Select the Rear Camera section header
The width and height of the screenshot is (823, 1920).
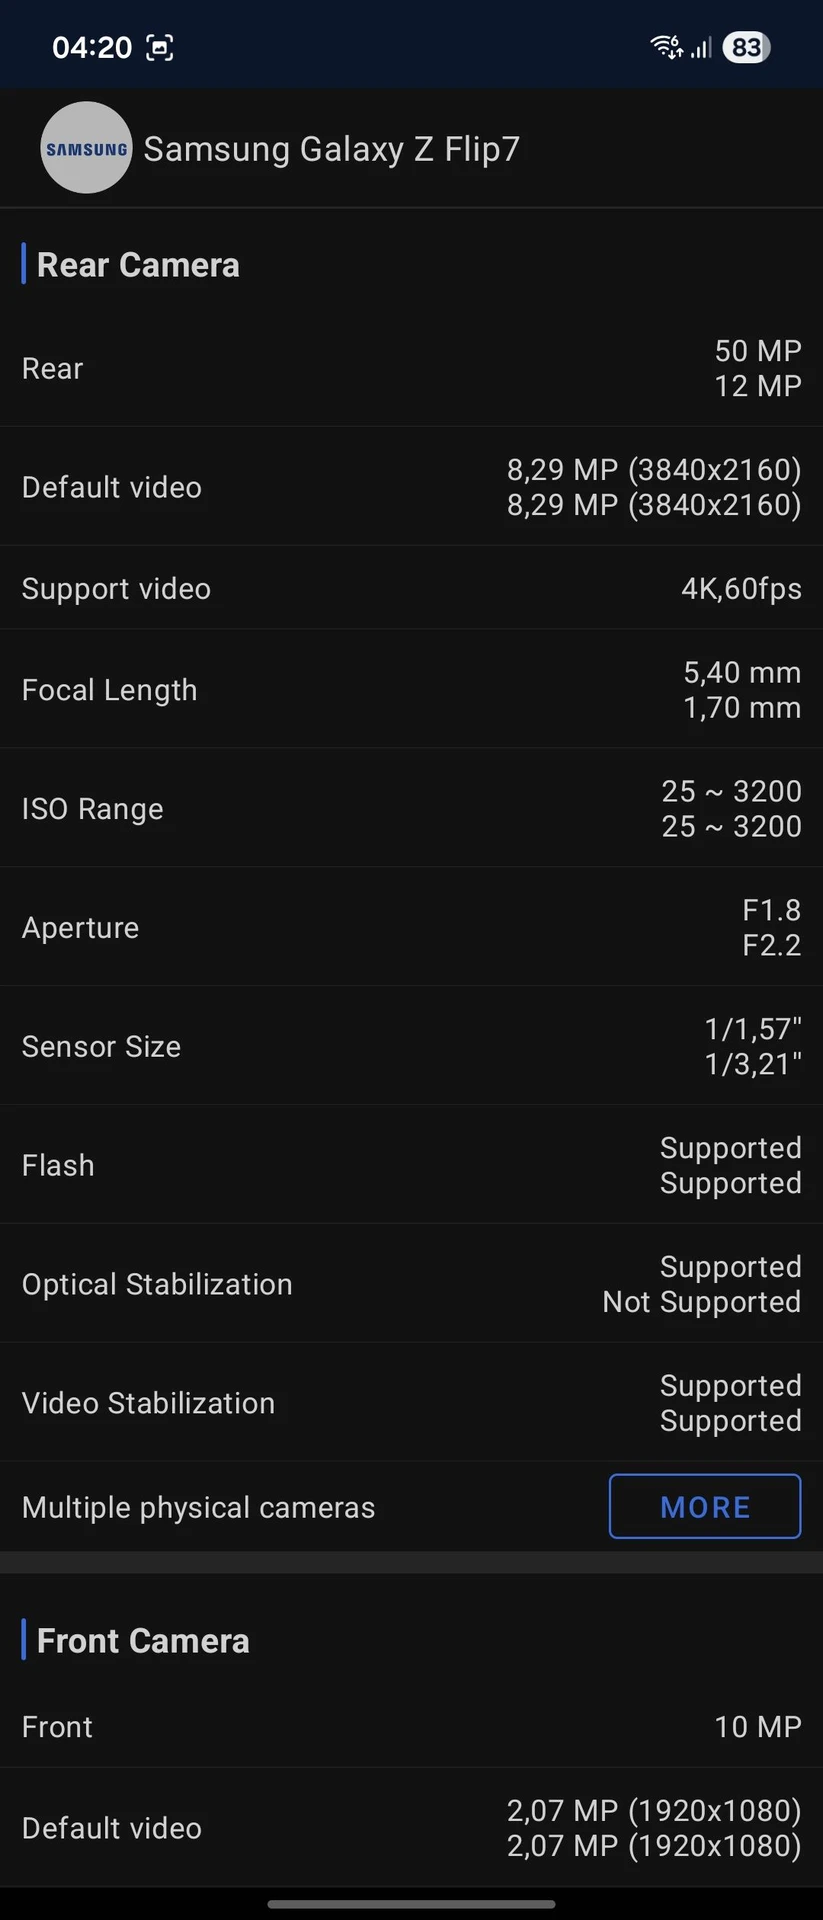coord(138,265)
